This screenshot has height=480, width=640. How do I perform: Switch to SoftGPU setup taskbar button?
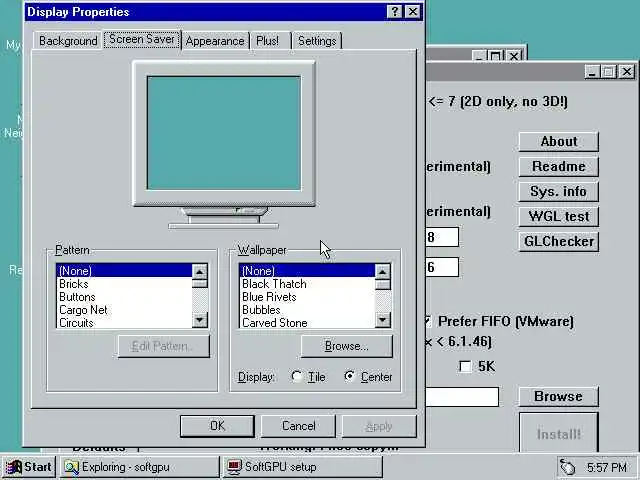click(302, 467)
